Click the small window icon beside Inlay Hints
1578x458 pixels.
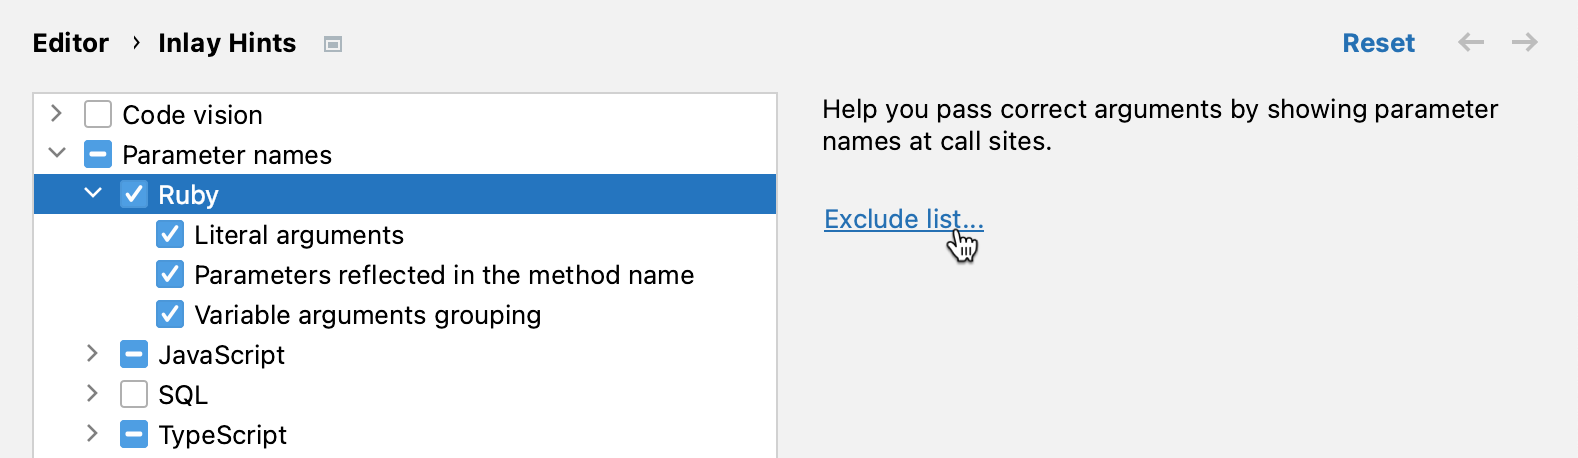333,44
